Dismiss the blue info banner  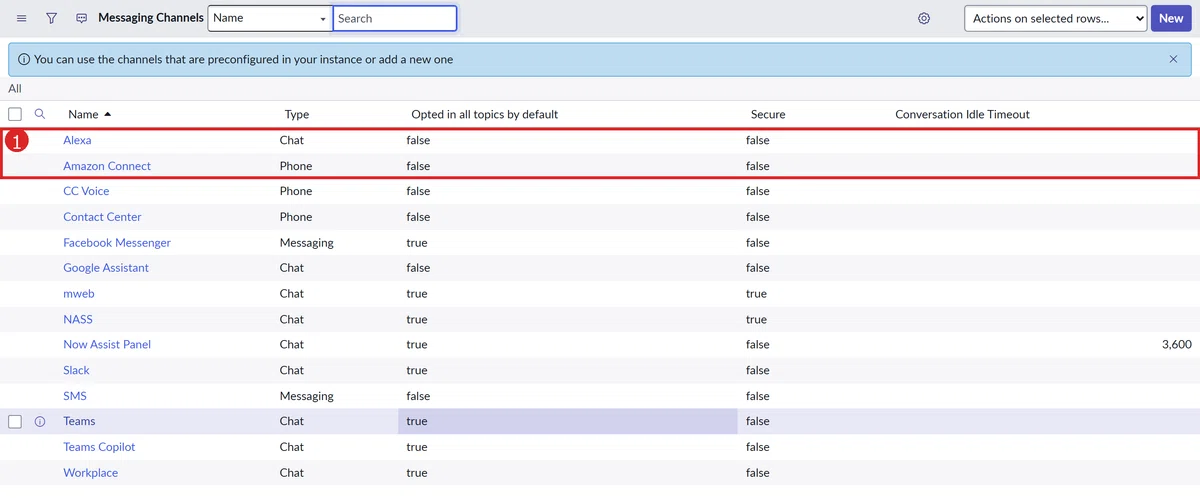pos(1173,59)
